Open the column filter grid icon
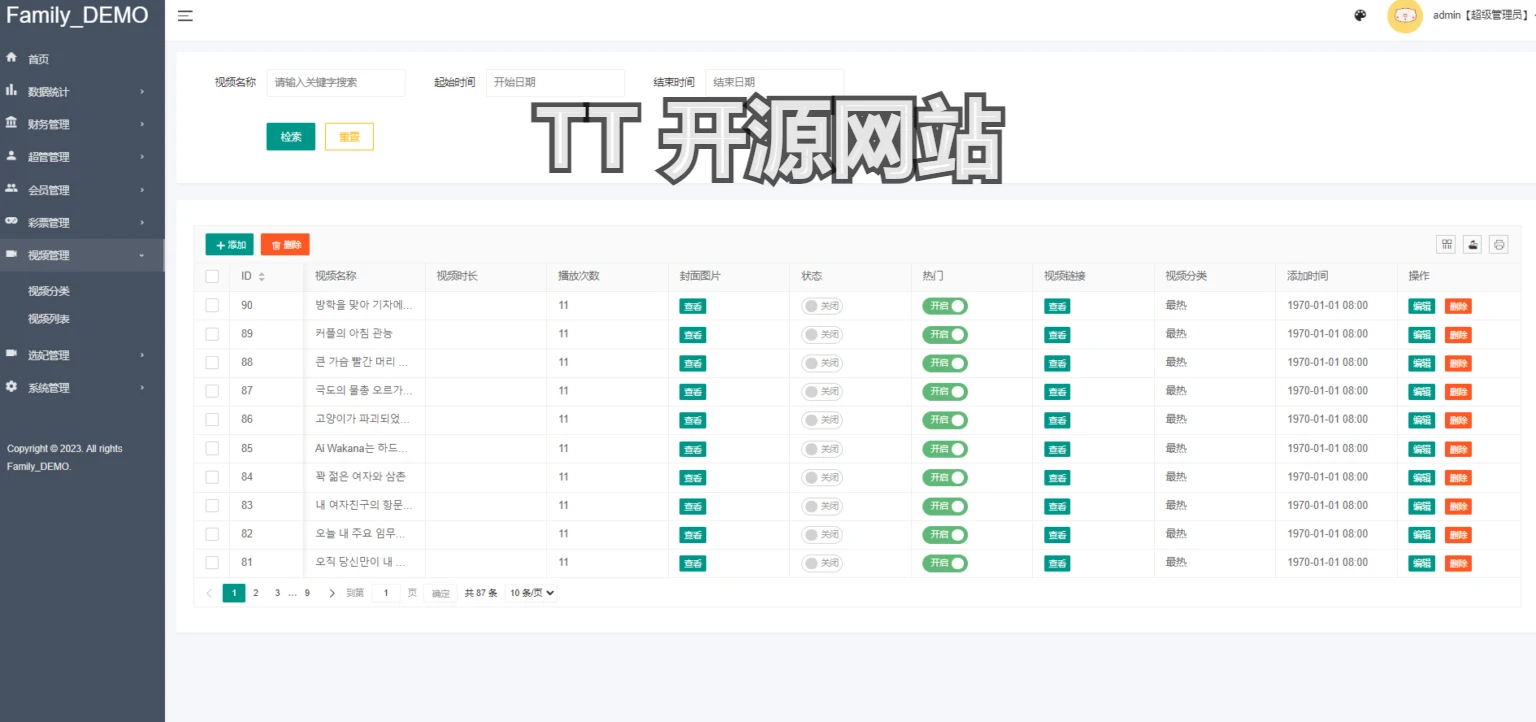Image resolution: width=1536 pixels, height=722 pixels. [x=1446, y=244]
